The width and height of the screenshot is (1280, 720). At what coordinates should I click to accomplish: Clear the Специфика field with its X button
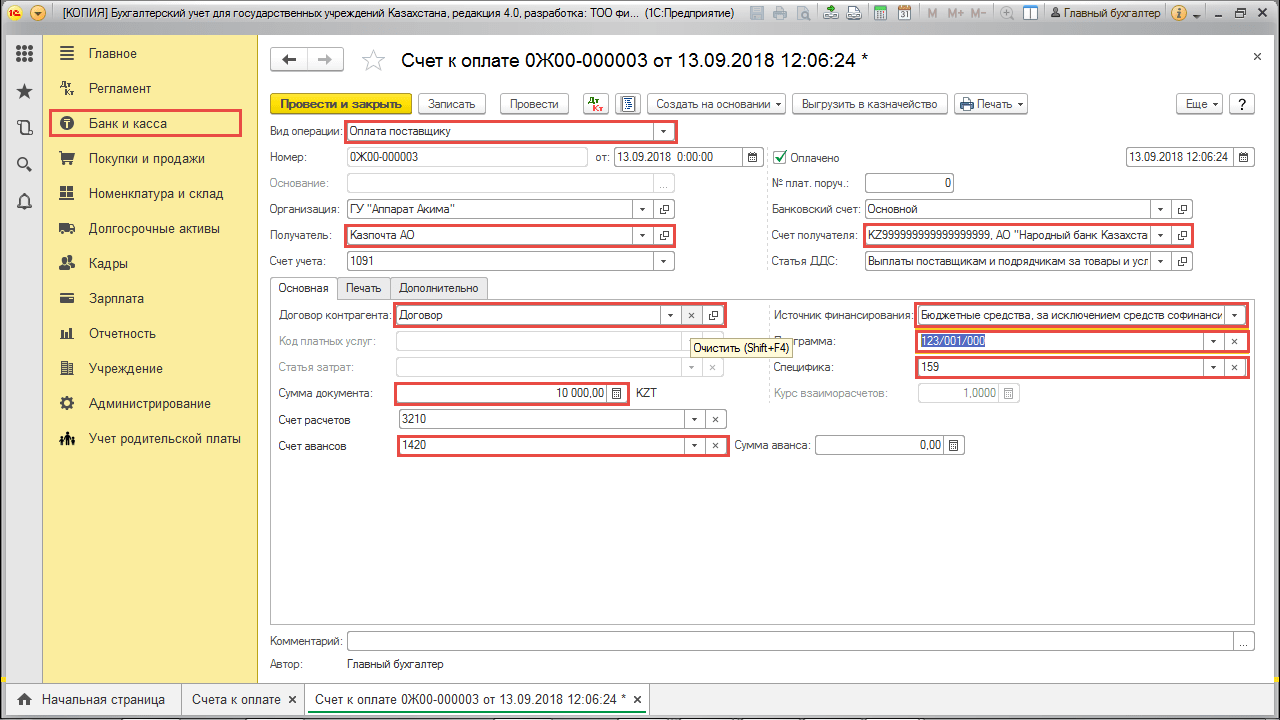(x=1235, y=367)
